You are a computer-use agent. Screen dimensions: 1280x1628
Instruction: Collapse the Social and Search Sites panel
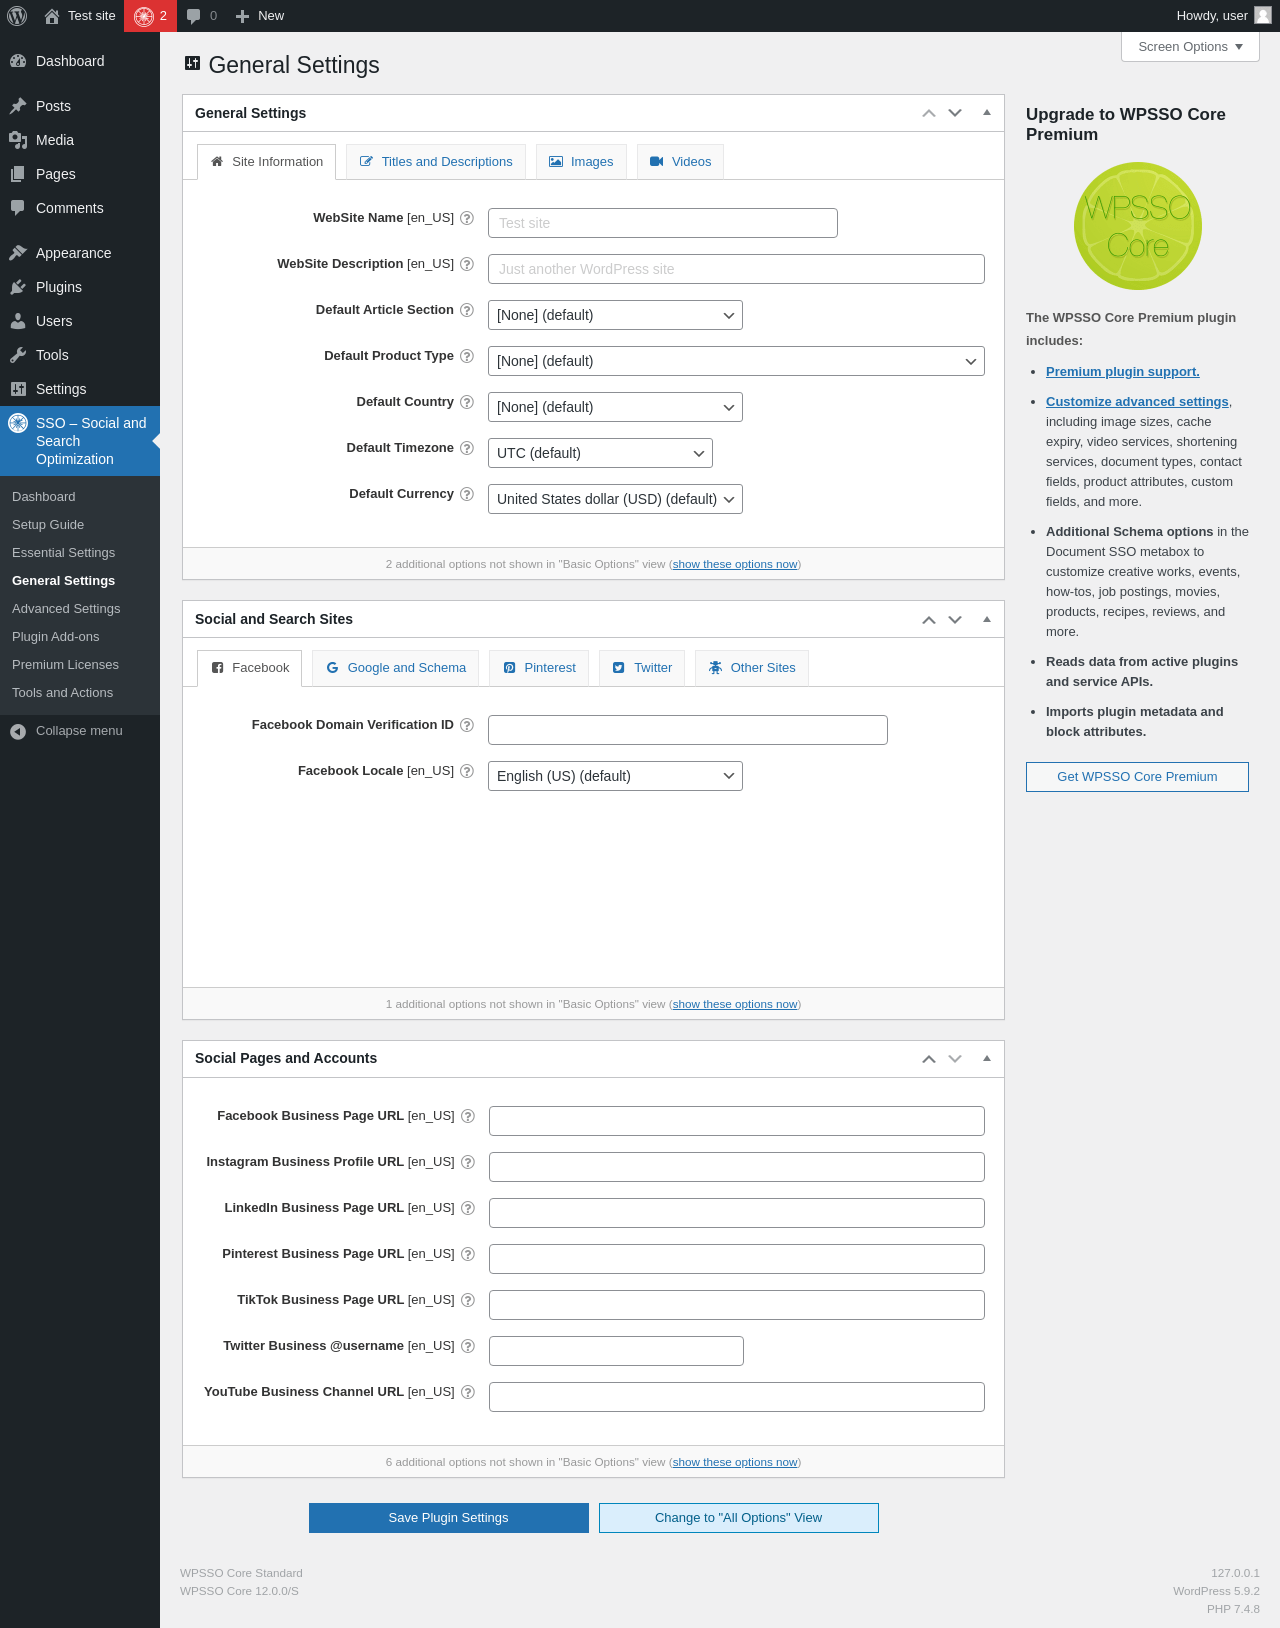pyautogui.click(x=987, y=619)
